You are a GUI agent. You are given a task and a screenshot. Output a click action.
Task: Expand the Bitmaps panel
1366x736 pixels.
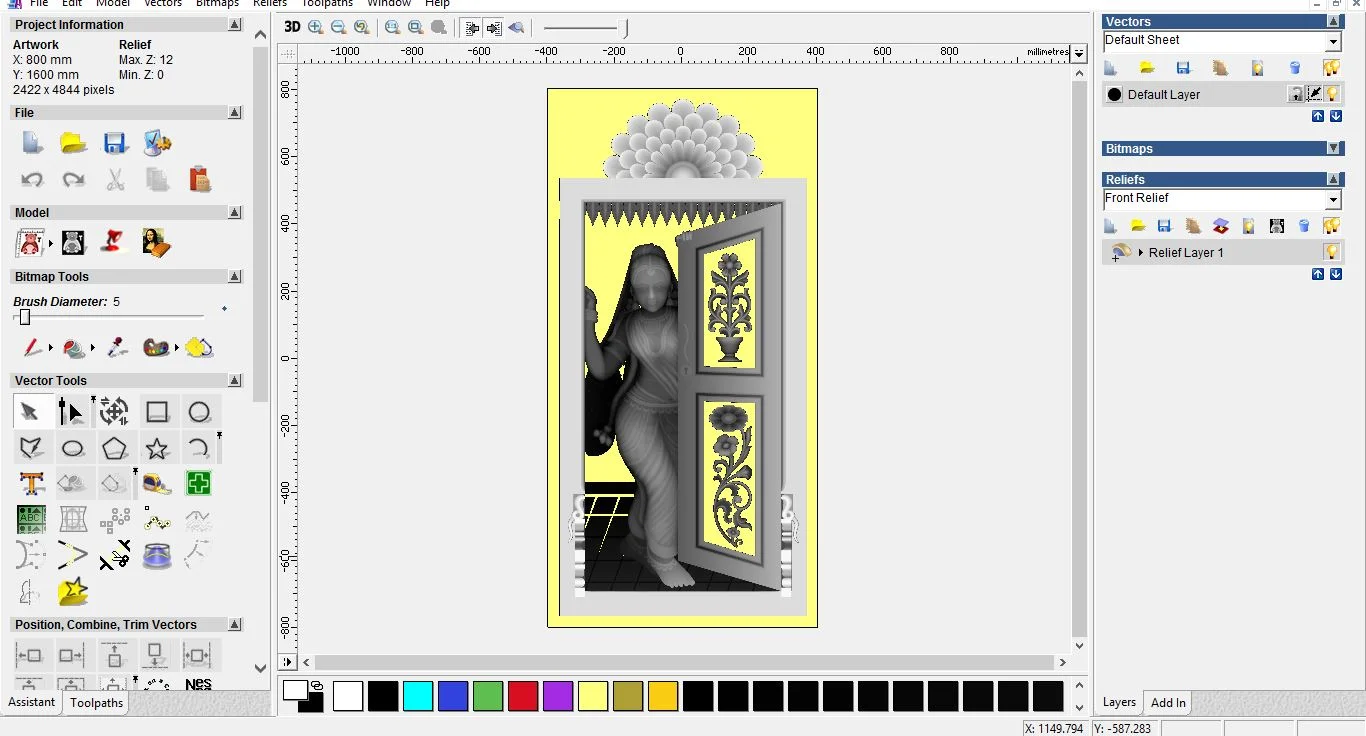coord(1333,148)
